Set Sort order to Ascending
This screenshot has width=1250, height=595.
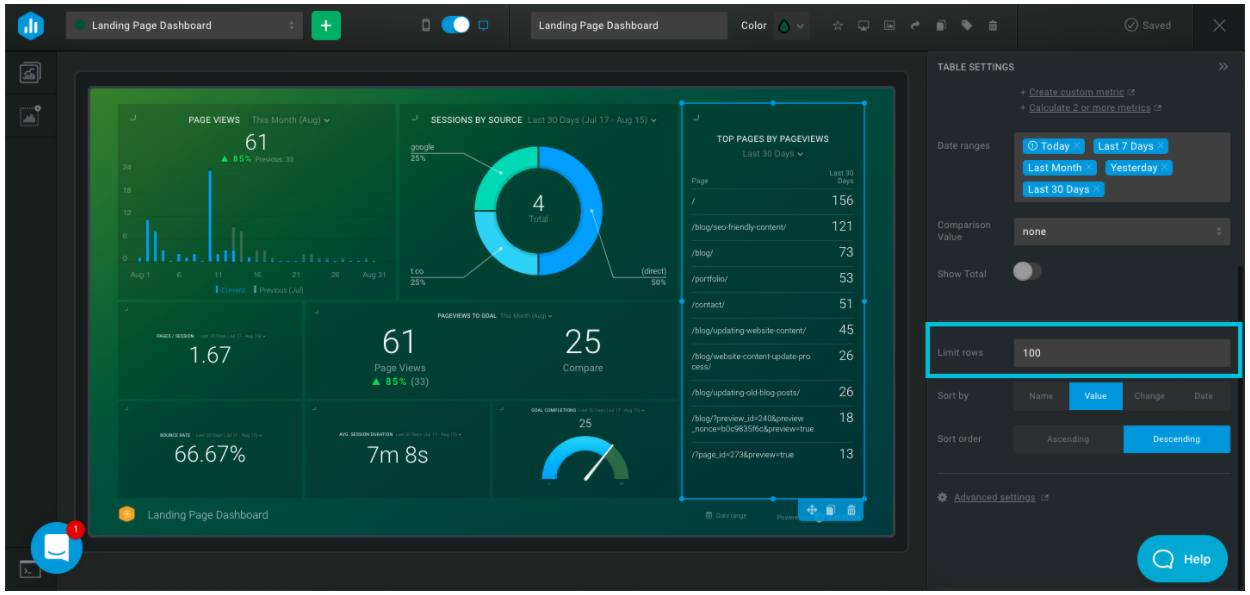[x=1068, y=439]
